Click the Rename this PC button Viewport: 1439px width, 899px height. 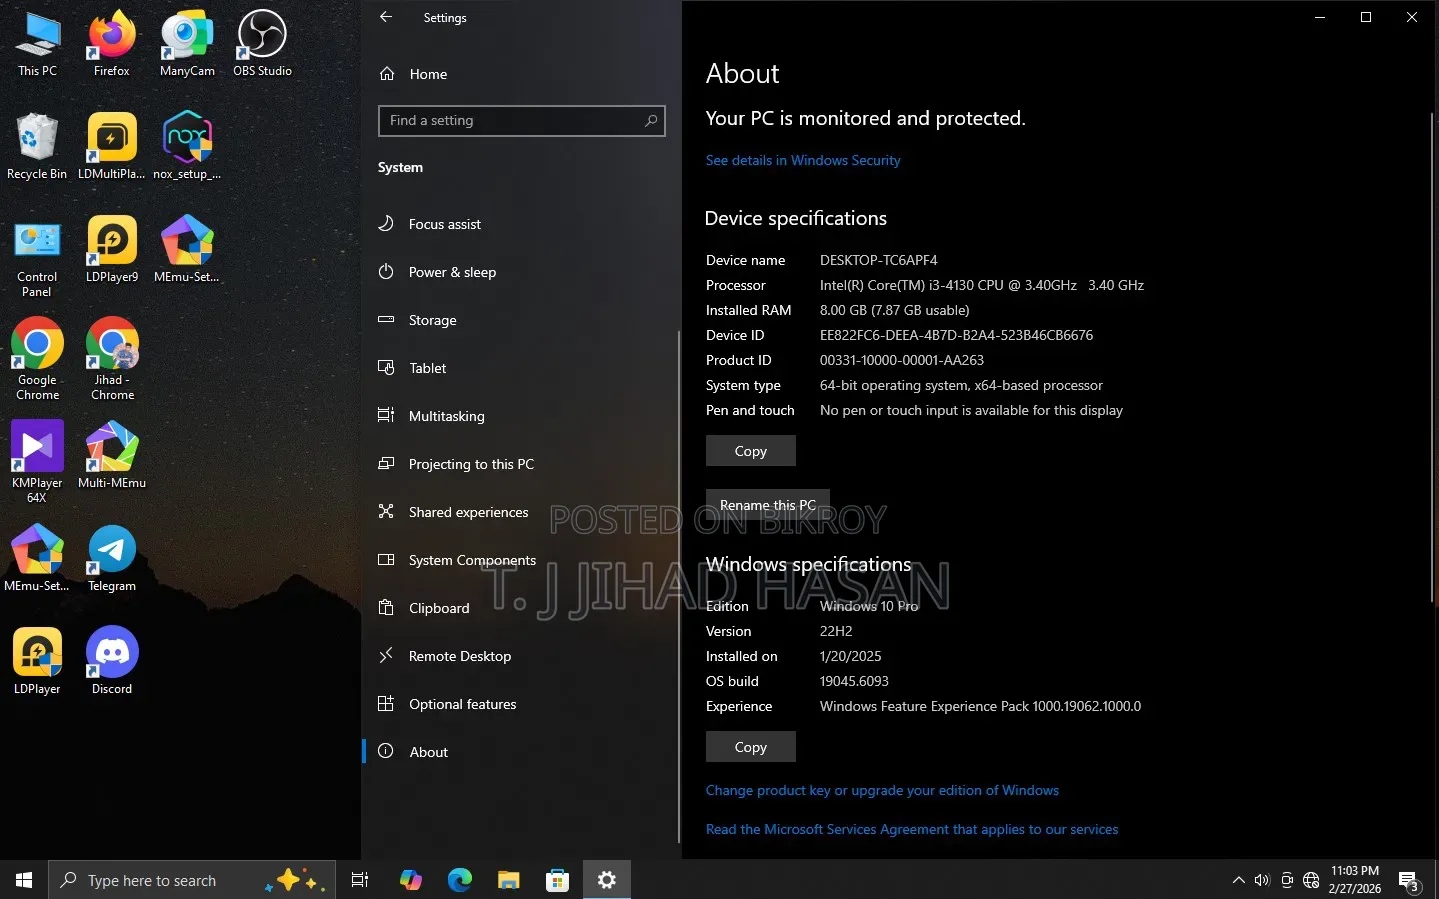[768, 505]
